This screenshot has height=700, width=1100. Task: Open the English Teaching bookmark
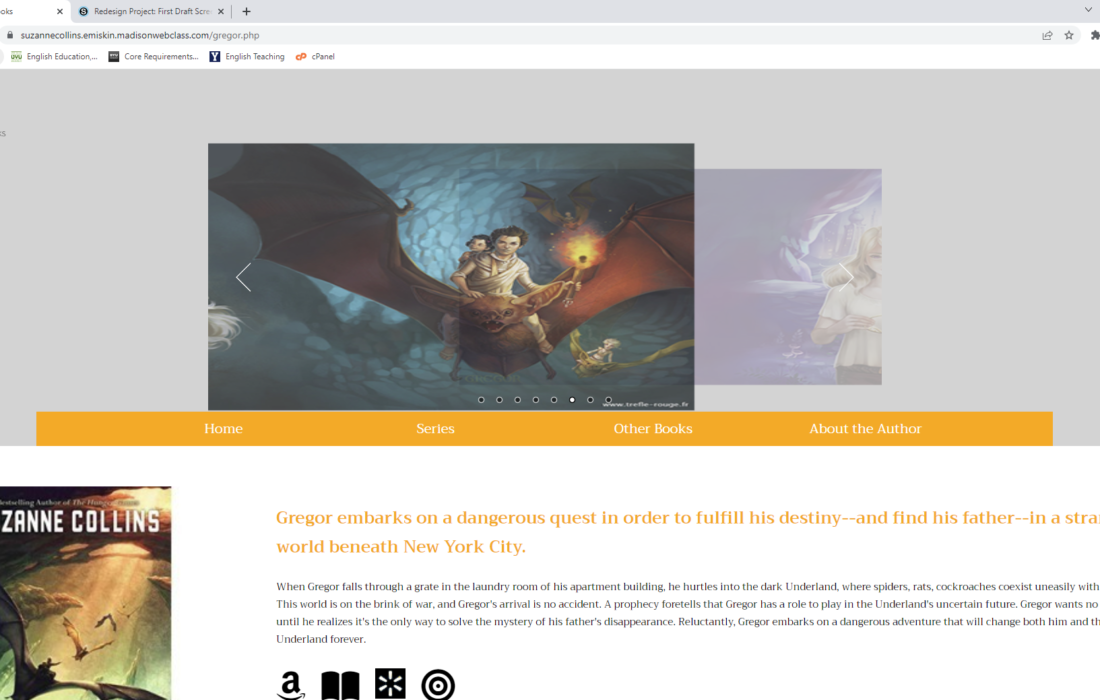coord(247,56)
